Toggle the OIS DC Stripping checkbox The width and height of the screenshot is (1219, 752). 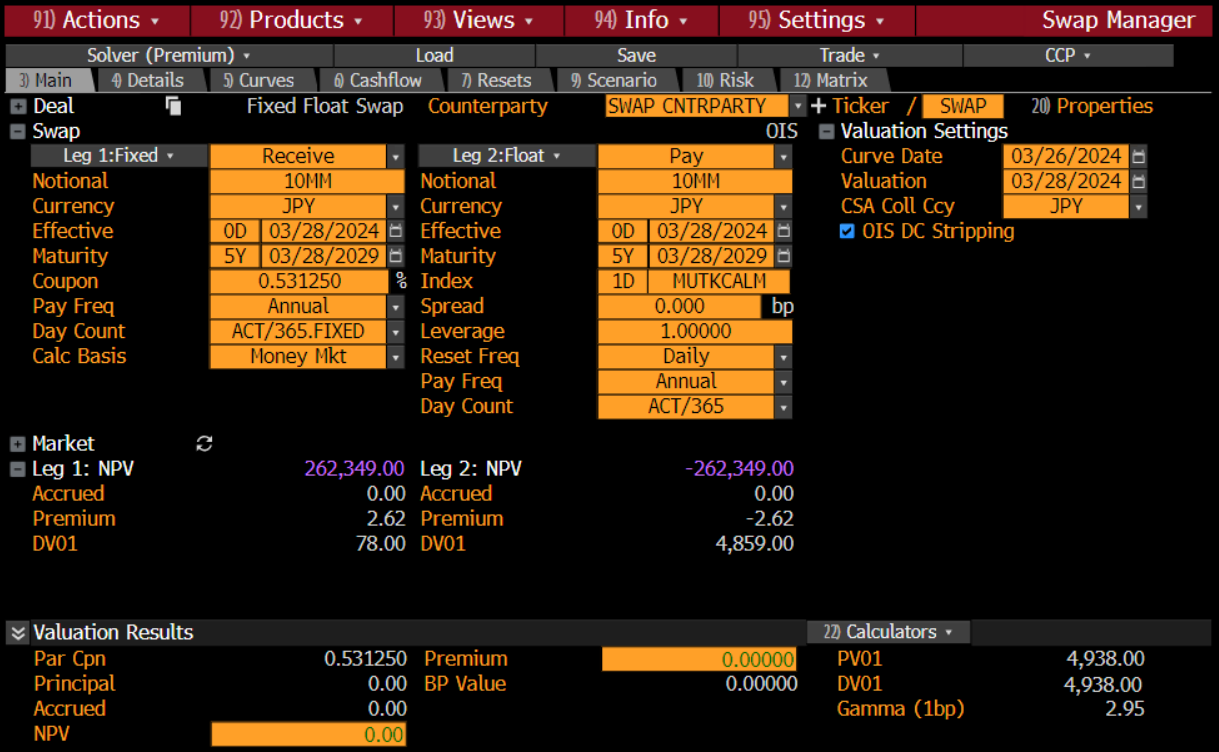pos(847,232)
